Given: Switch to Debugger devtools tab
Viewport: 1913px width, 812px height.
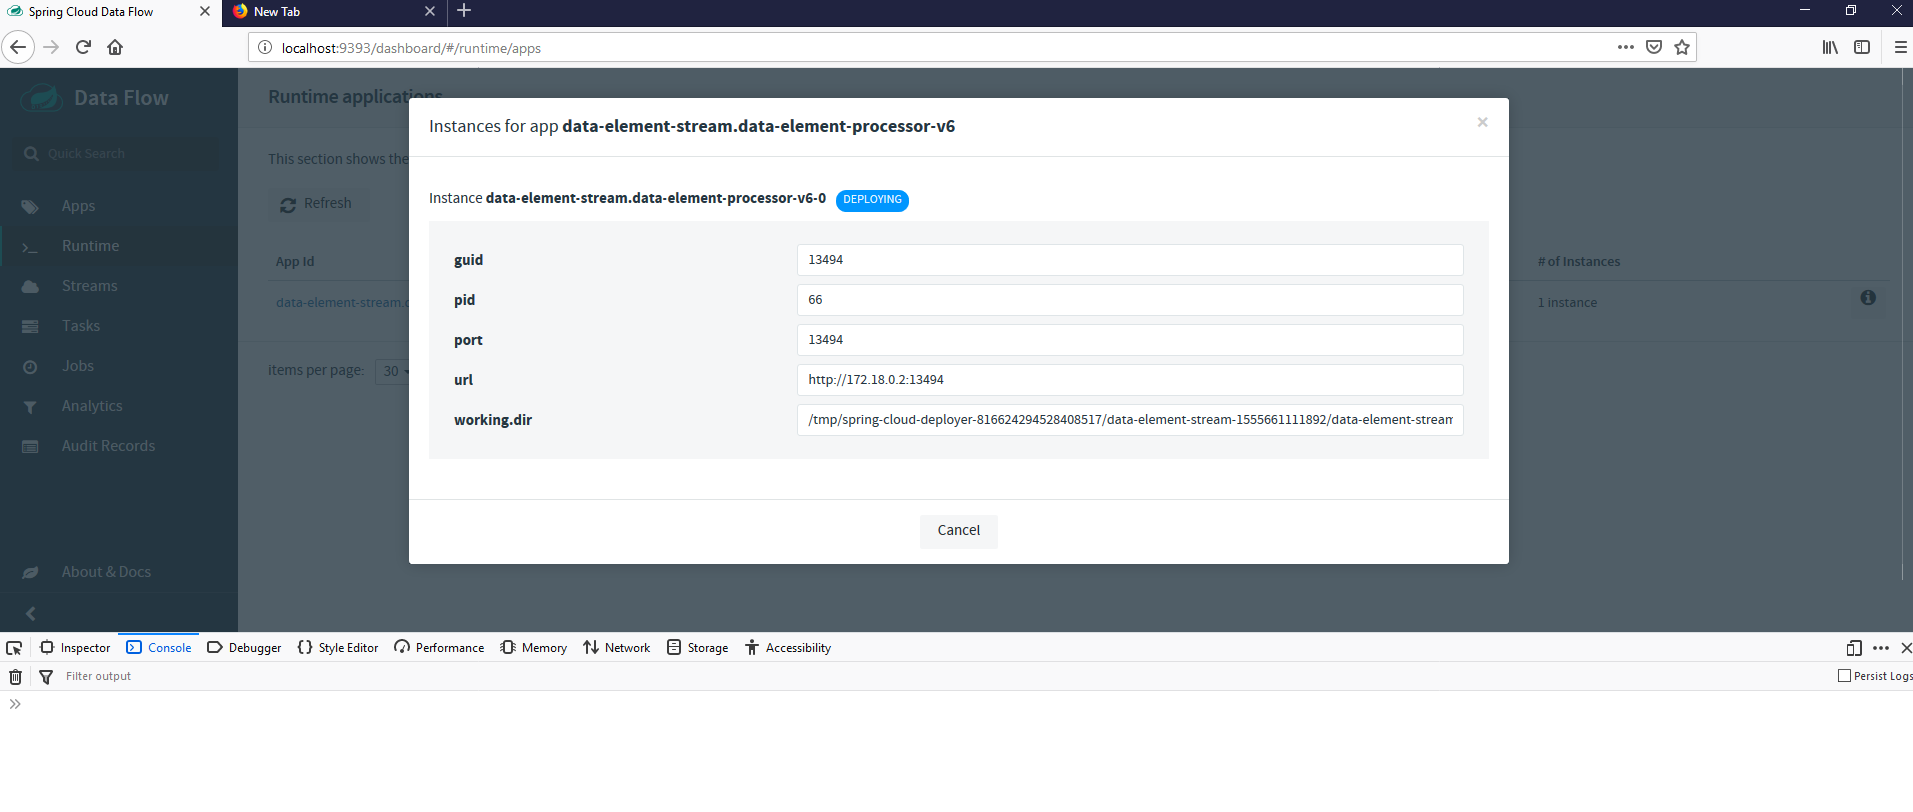Looking at the screenshot, I should pos(244,648).
